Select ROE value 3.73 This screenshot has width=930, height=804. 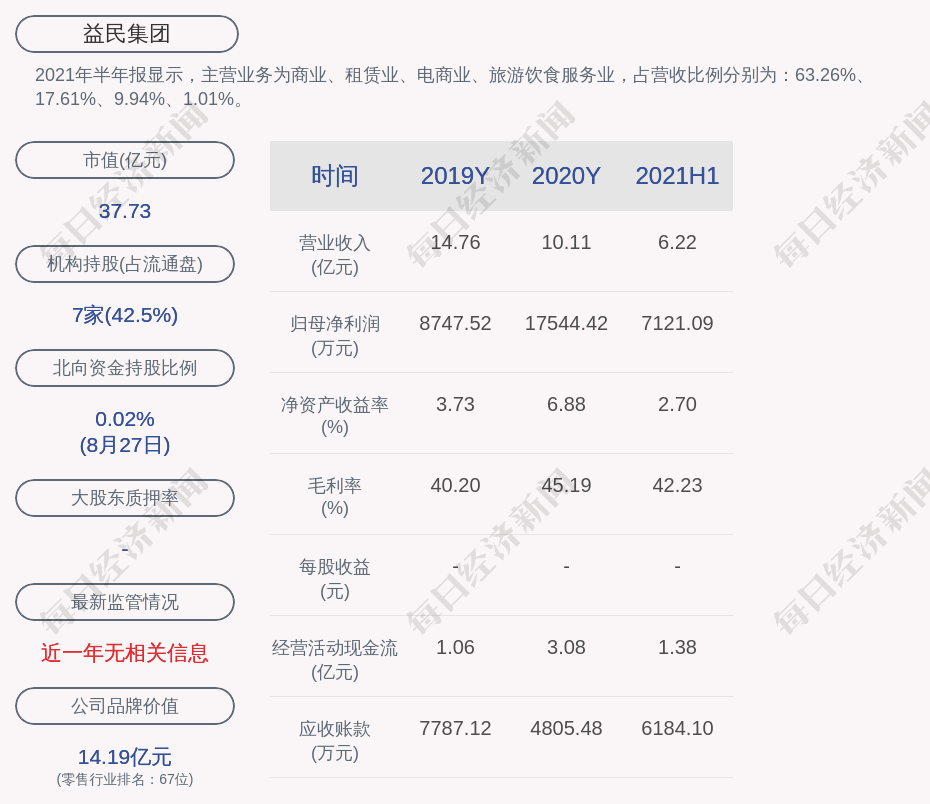(x=455, y=404)
